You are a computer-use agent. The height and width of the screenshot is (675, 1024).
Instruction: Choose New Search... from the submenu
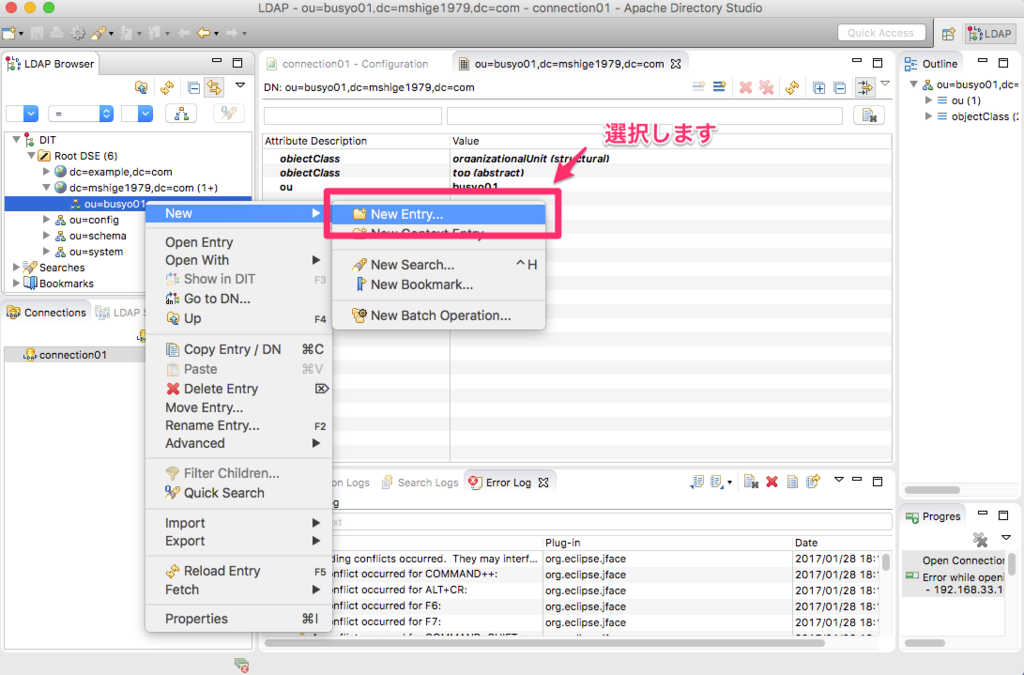tap(438, 264)
